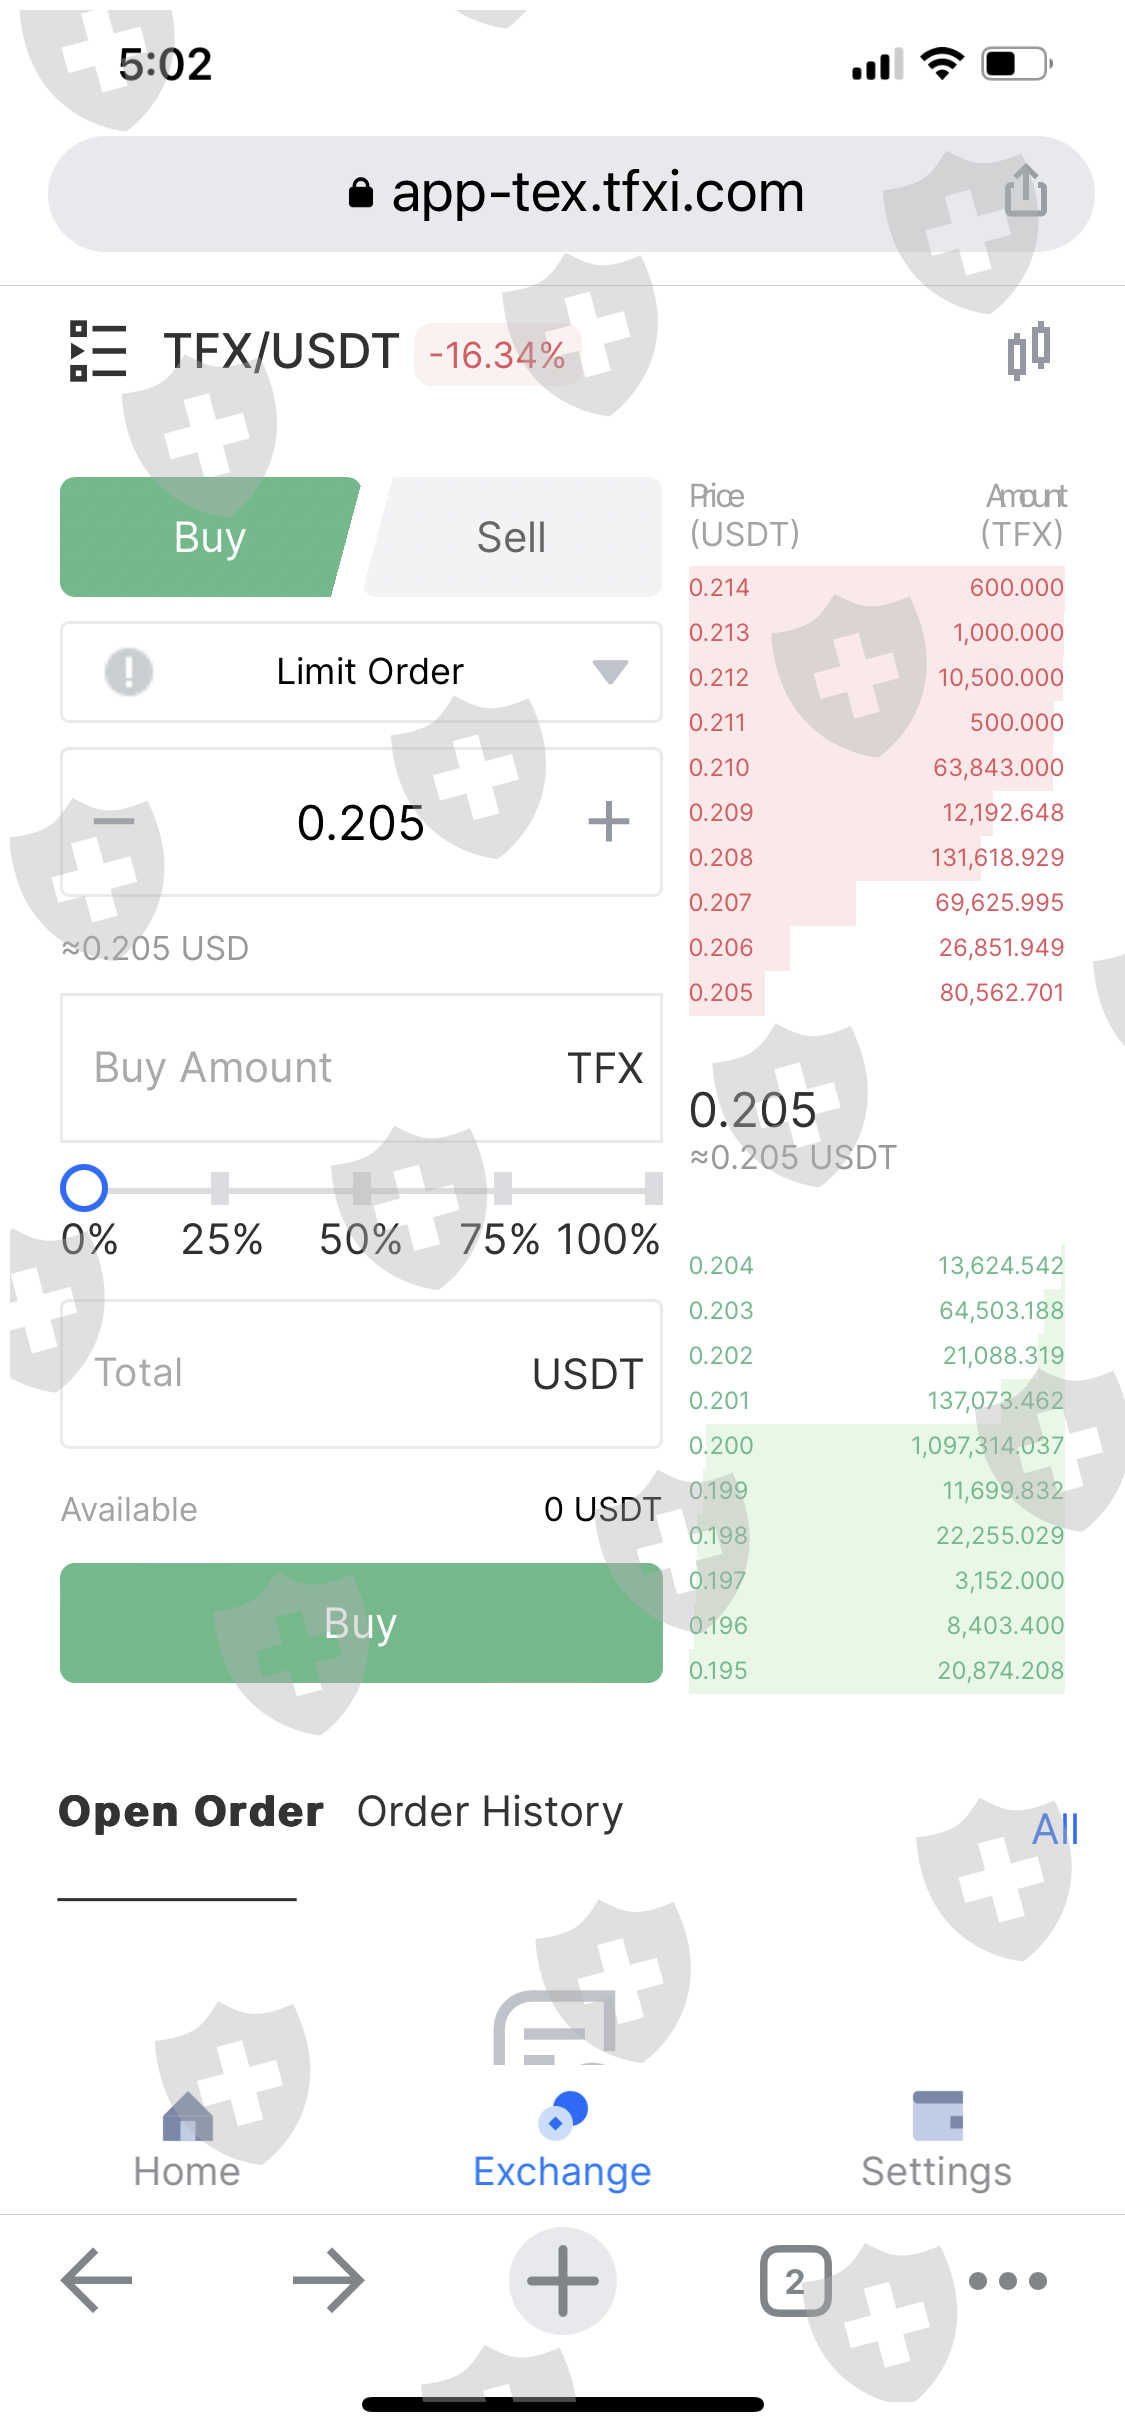
Task: Select the green Buy side toggle
Action: [x=209, y=537]
